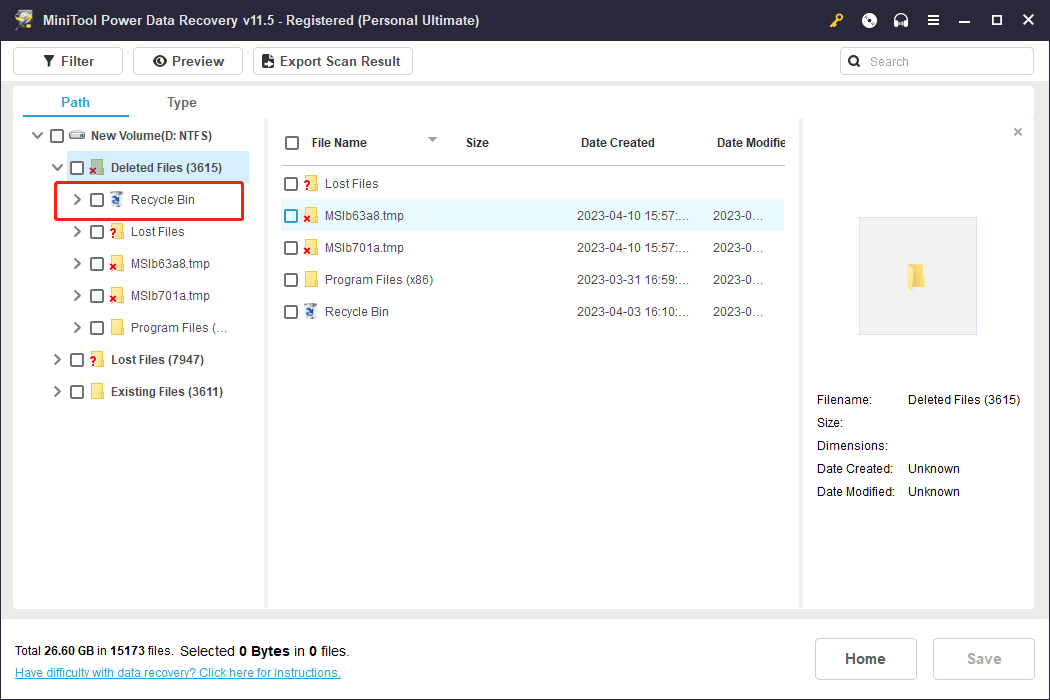Screen dimensions: 1050x700
Task: Click Export Scan Result button
Action: (333, 61)
